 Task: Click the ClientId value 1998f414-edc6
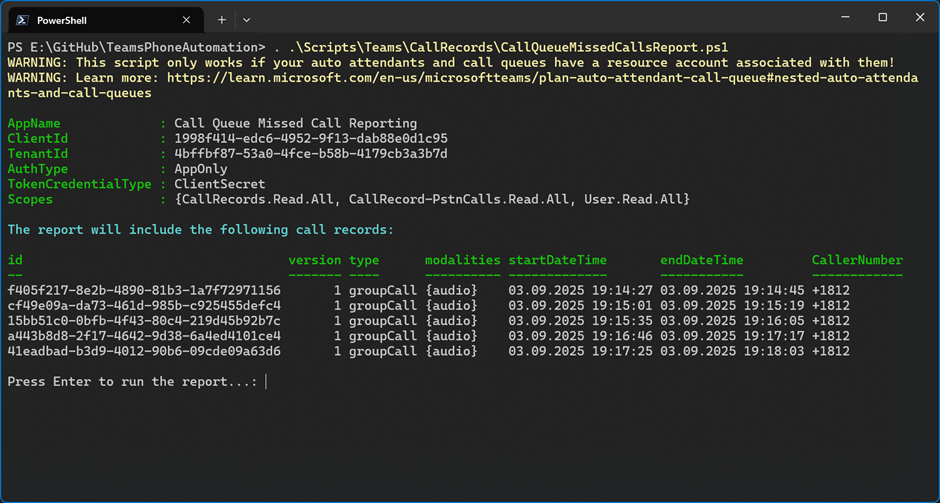(311, 139)
